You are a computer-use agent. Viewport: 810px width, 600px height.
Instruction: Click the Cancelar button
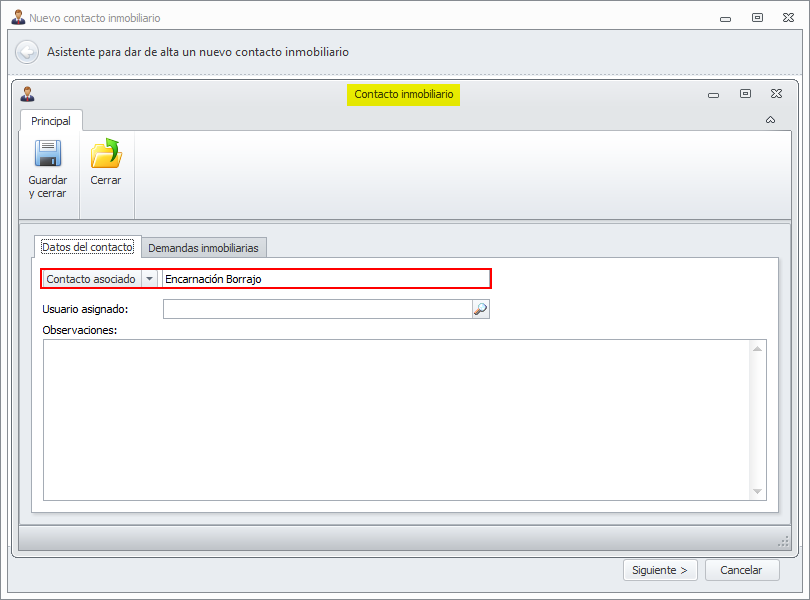coord(741,570)
